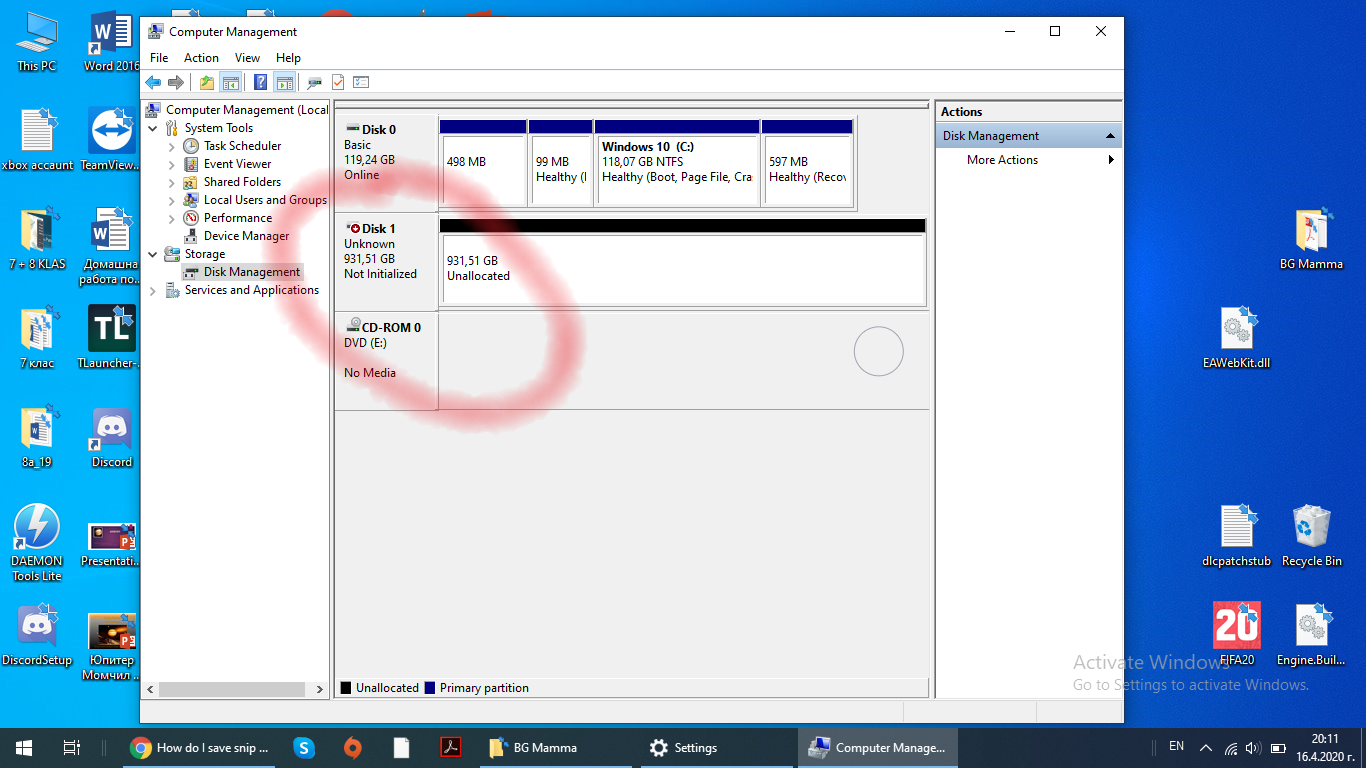Select Performance in the console tree
1366x768 pixels.
pos(237,218)
